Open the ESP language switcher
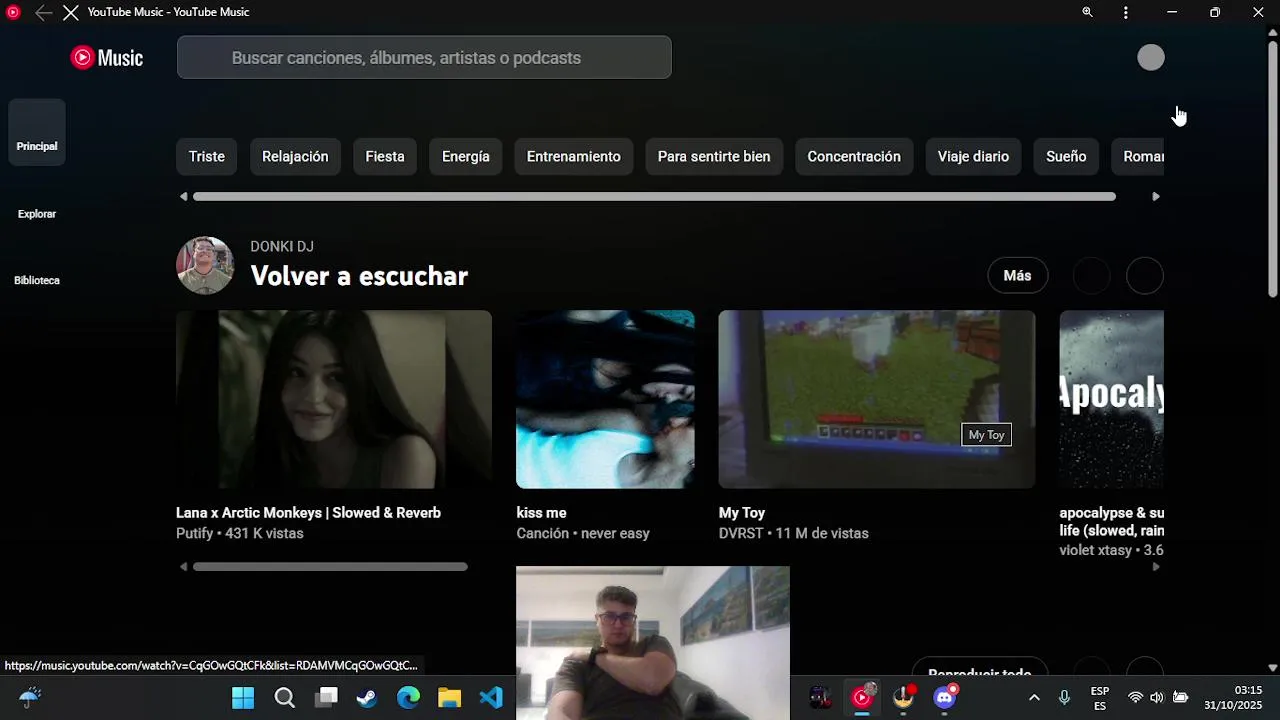Image resolution: width=1280 pixels, height=720 pixels. coord(1100,698)
